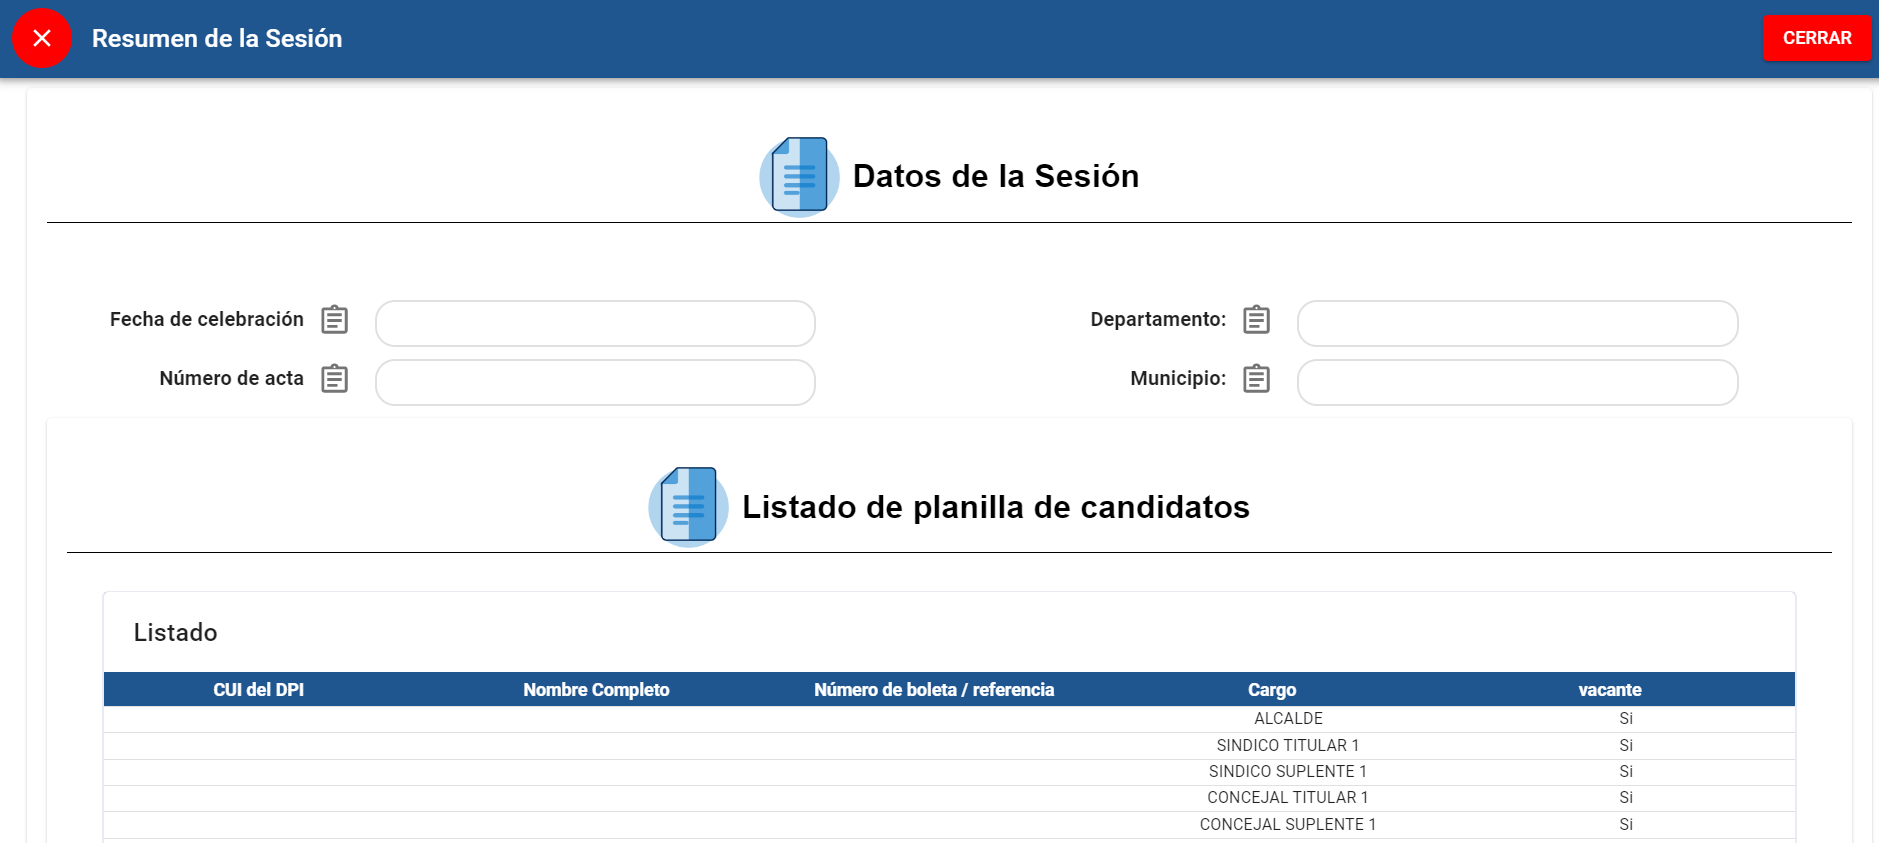Click the vacante column header

pos(1609,690)
